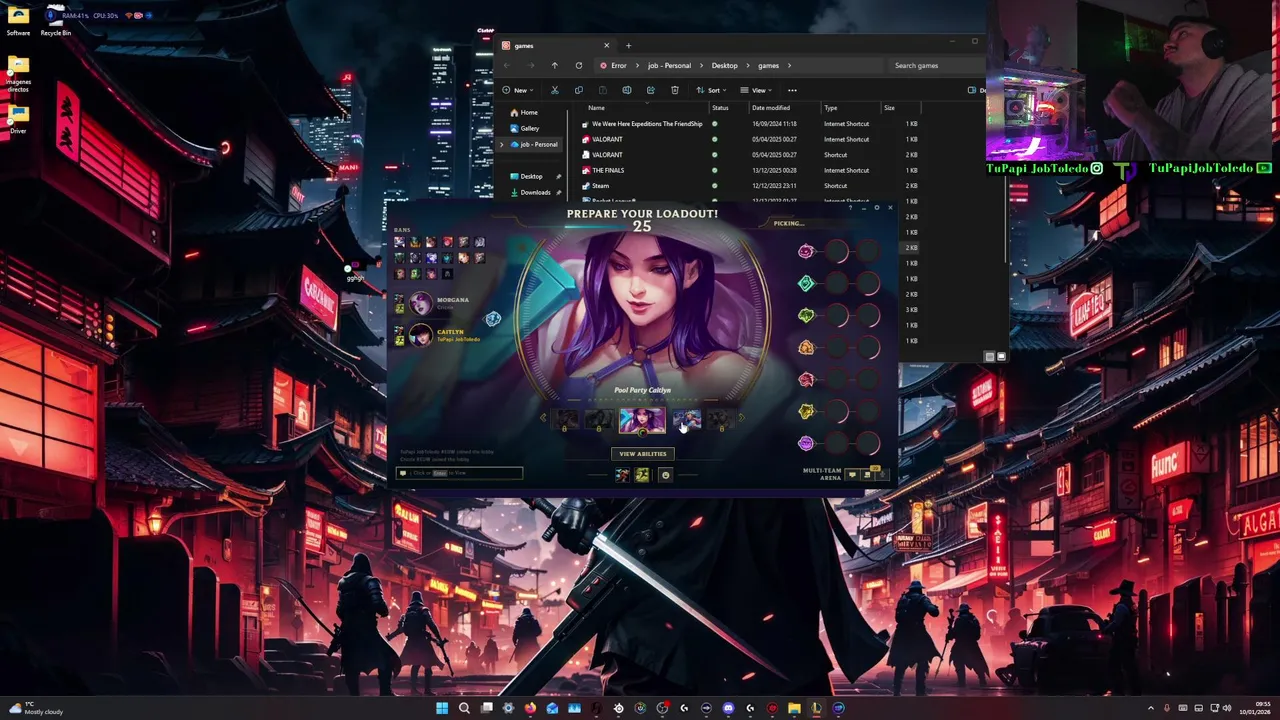The width and height of the screenshot is (1280, 720).
Task: Sort files by the Type column header
Action: click(831, 108)
